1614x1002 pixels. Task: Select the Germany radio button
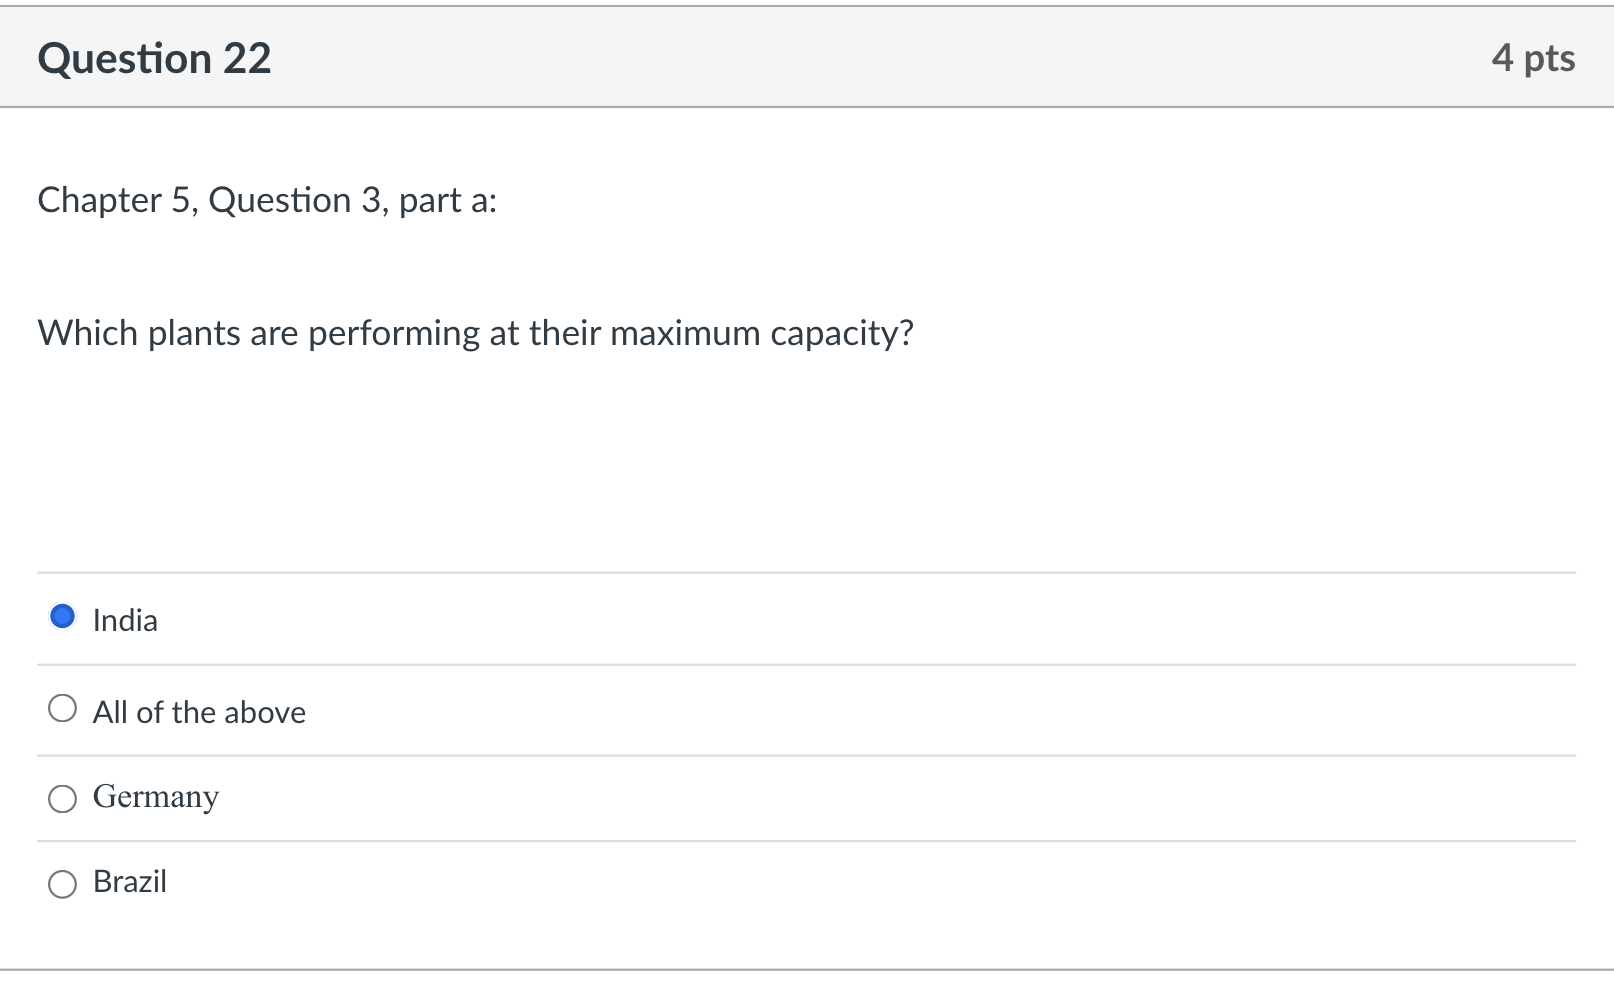(62, 798)
